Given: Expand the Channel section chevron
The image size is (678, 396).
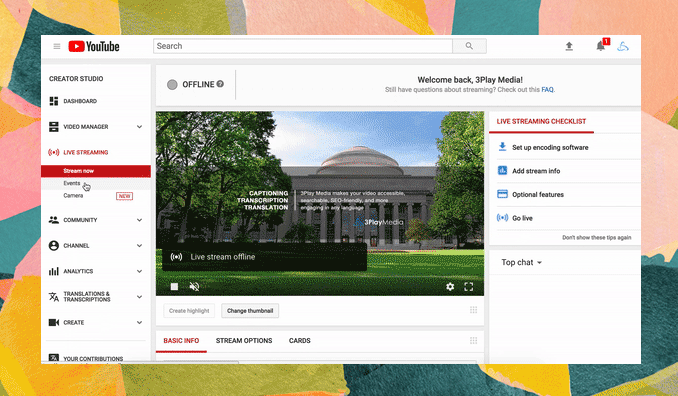Looking at the screenshot, I should (139, 246).
